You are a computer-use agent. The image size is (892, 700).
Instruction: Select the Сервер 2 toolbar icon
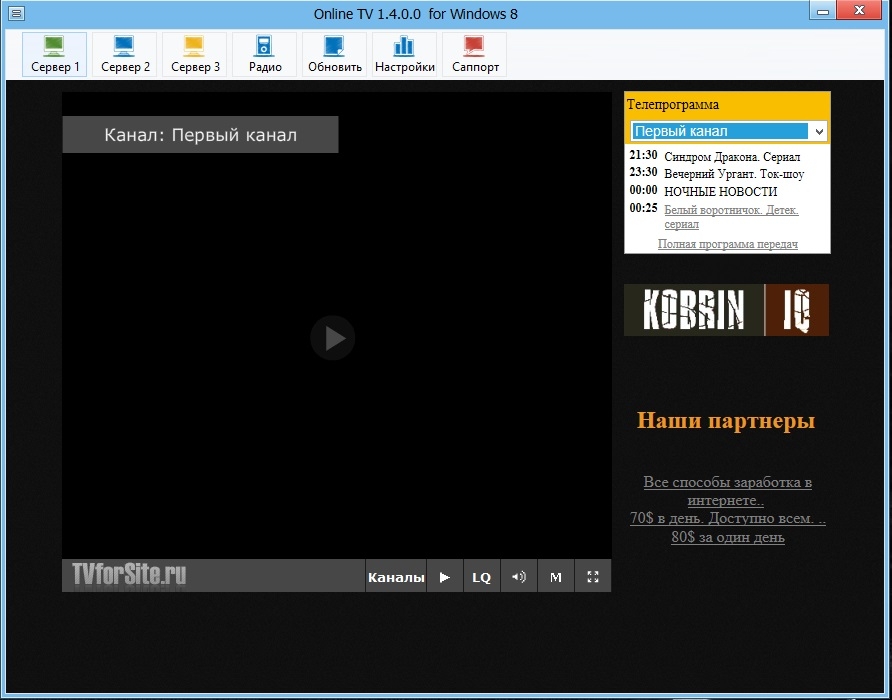tap(125, 54)
